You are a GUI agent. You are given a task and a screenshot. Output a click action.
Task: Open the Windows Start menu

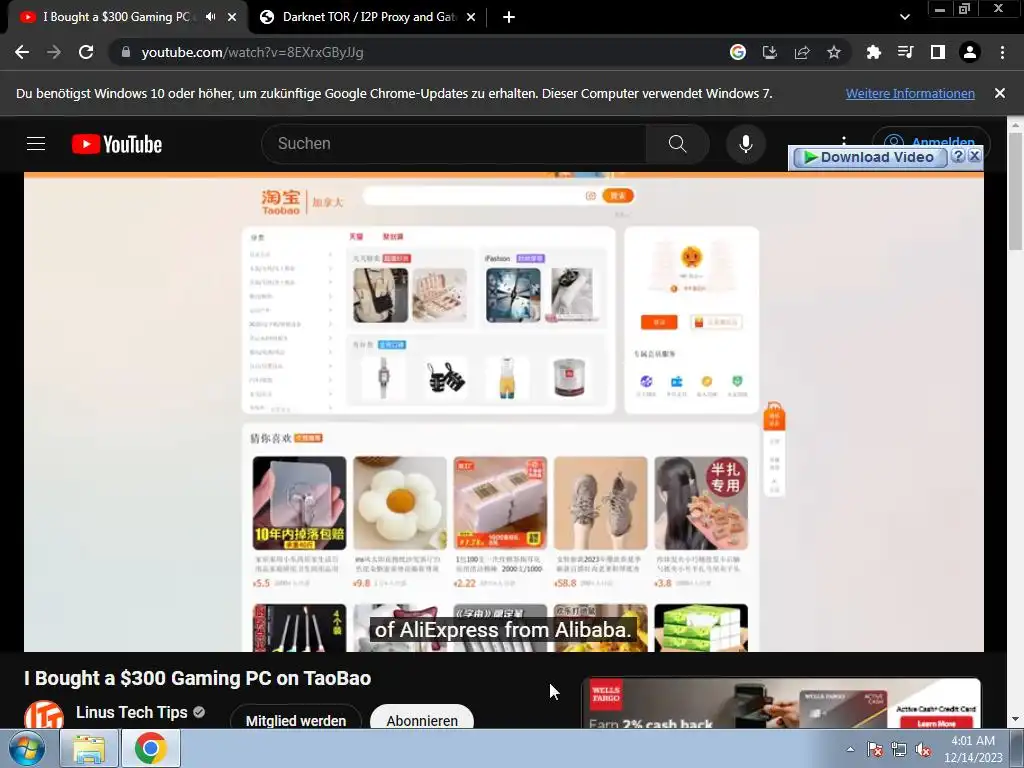click(27, 748)
